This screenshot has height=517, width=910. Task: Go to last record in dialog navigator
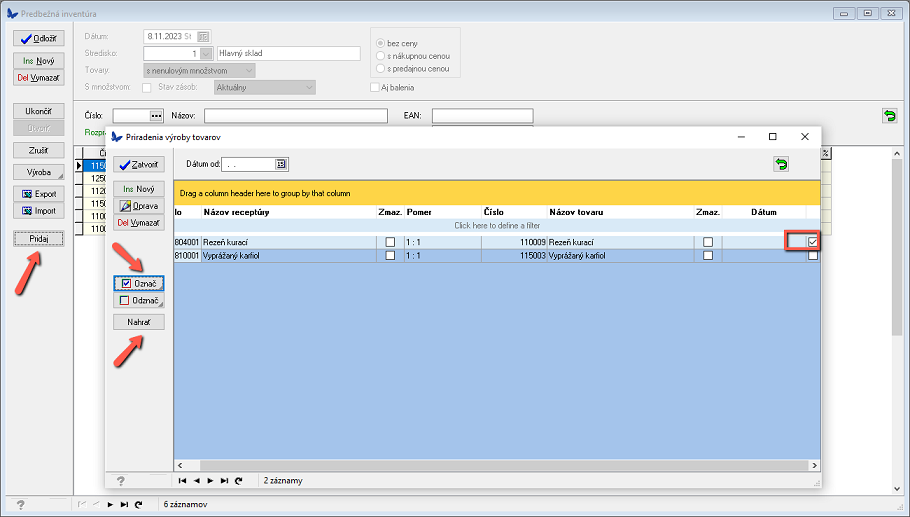click(x=224, y=480)
